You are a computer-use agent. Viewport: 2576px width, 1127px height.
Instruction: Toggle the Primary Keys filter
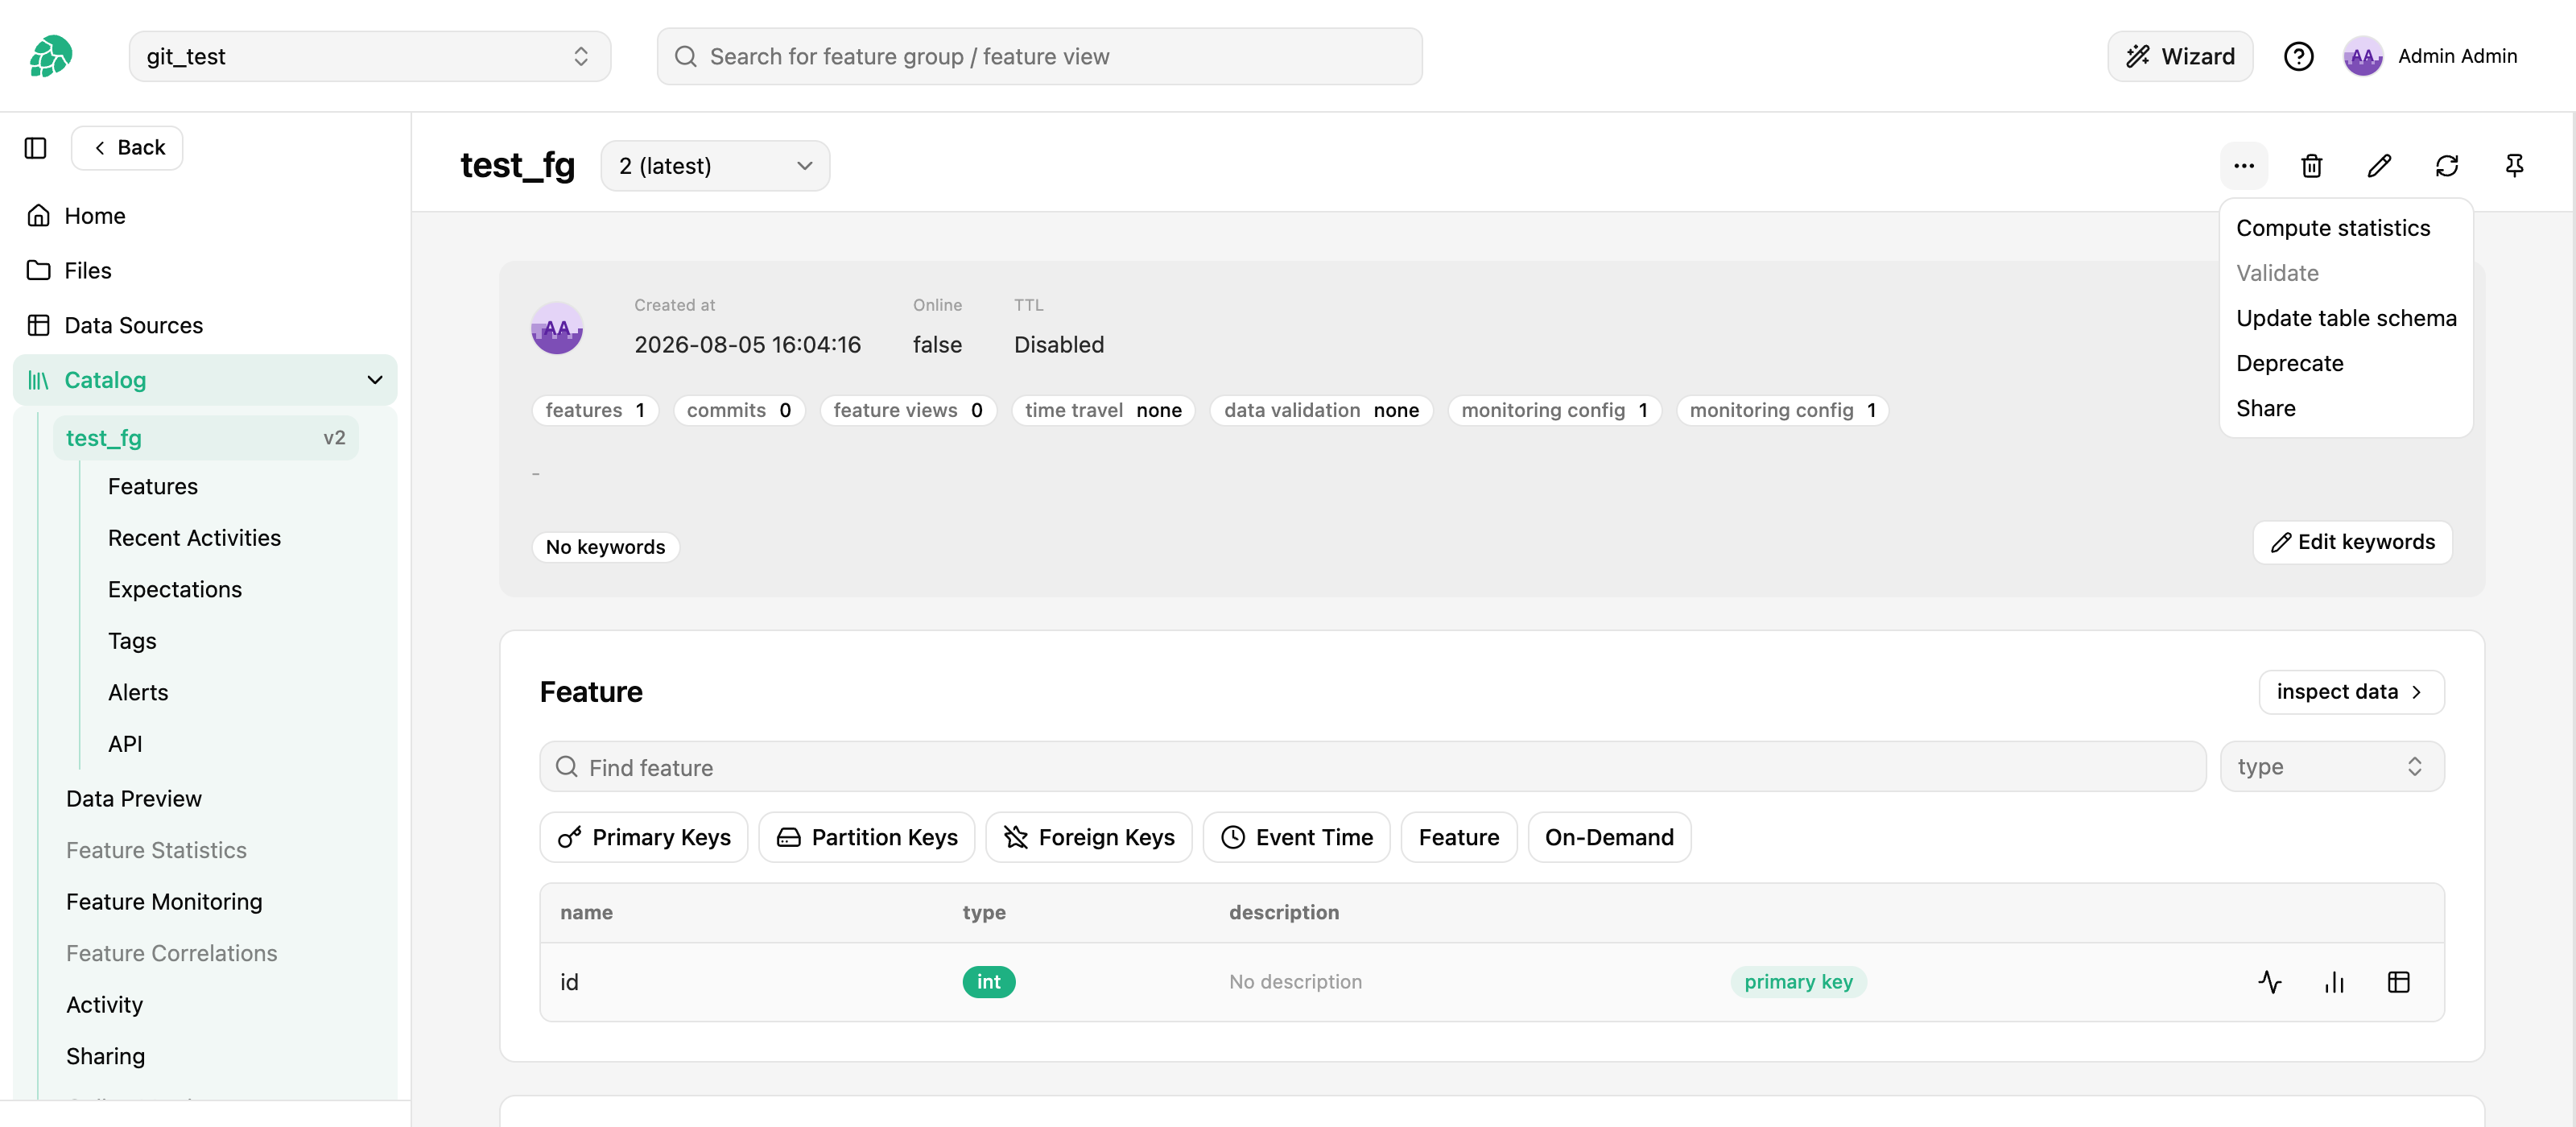pyautogui.click(x=644, y=837)
